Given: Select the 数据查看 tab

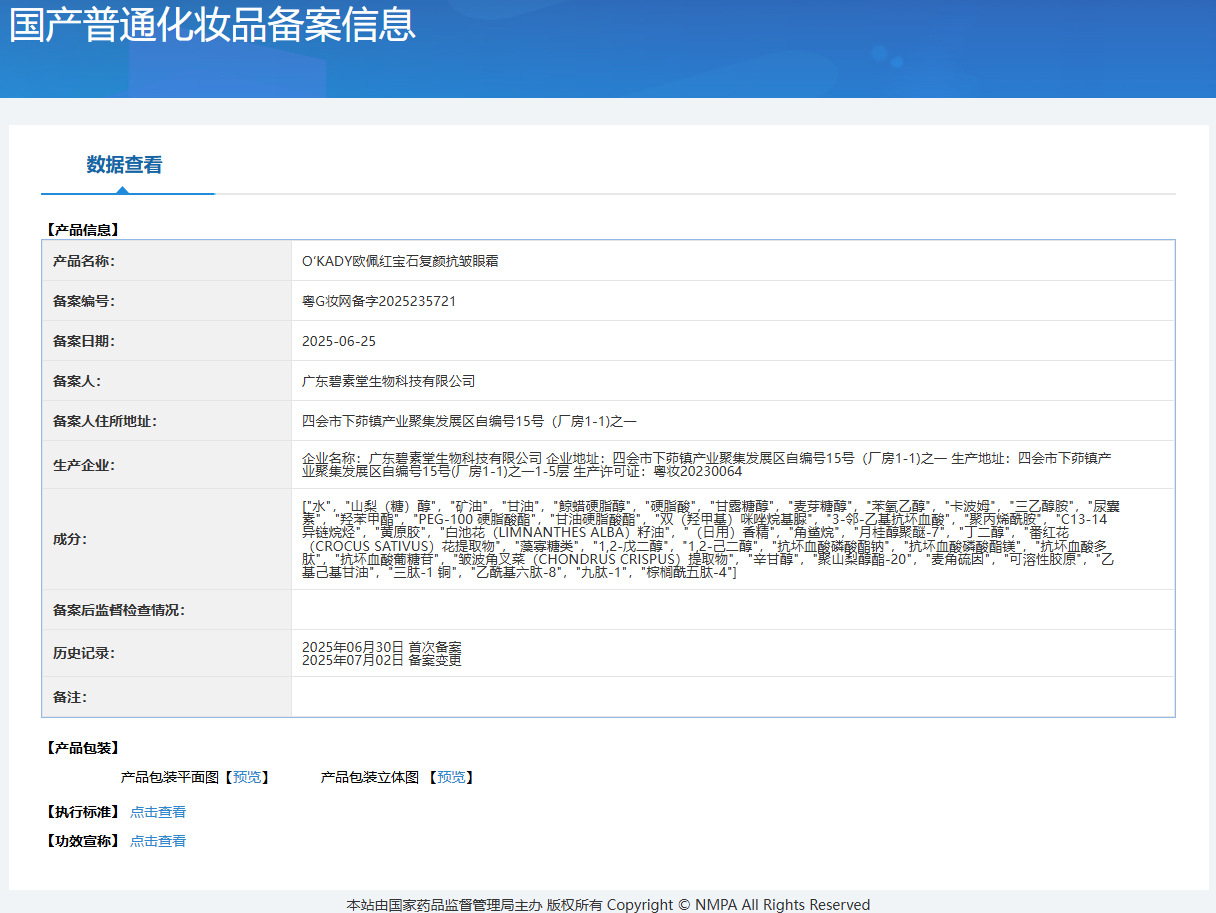Looking at the screenshot, I should pyautogui.click(x=124, y=165).
